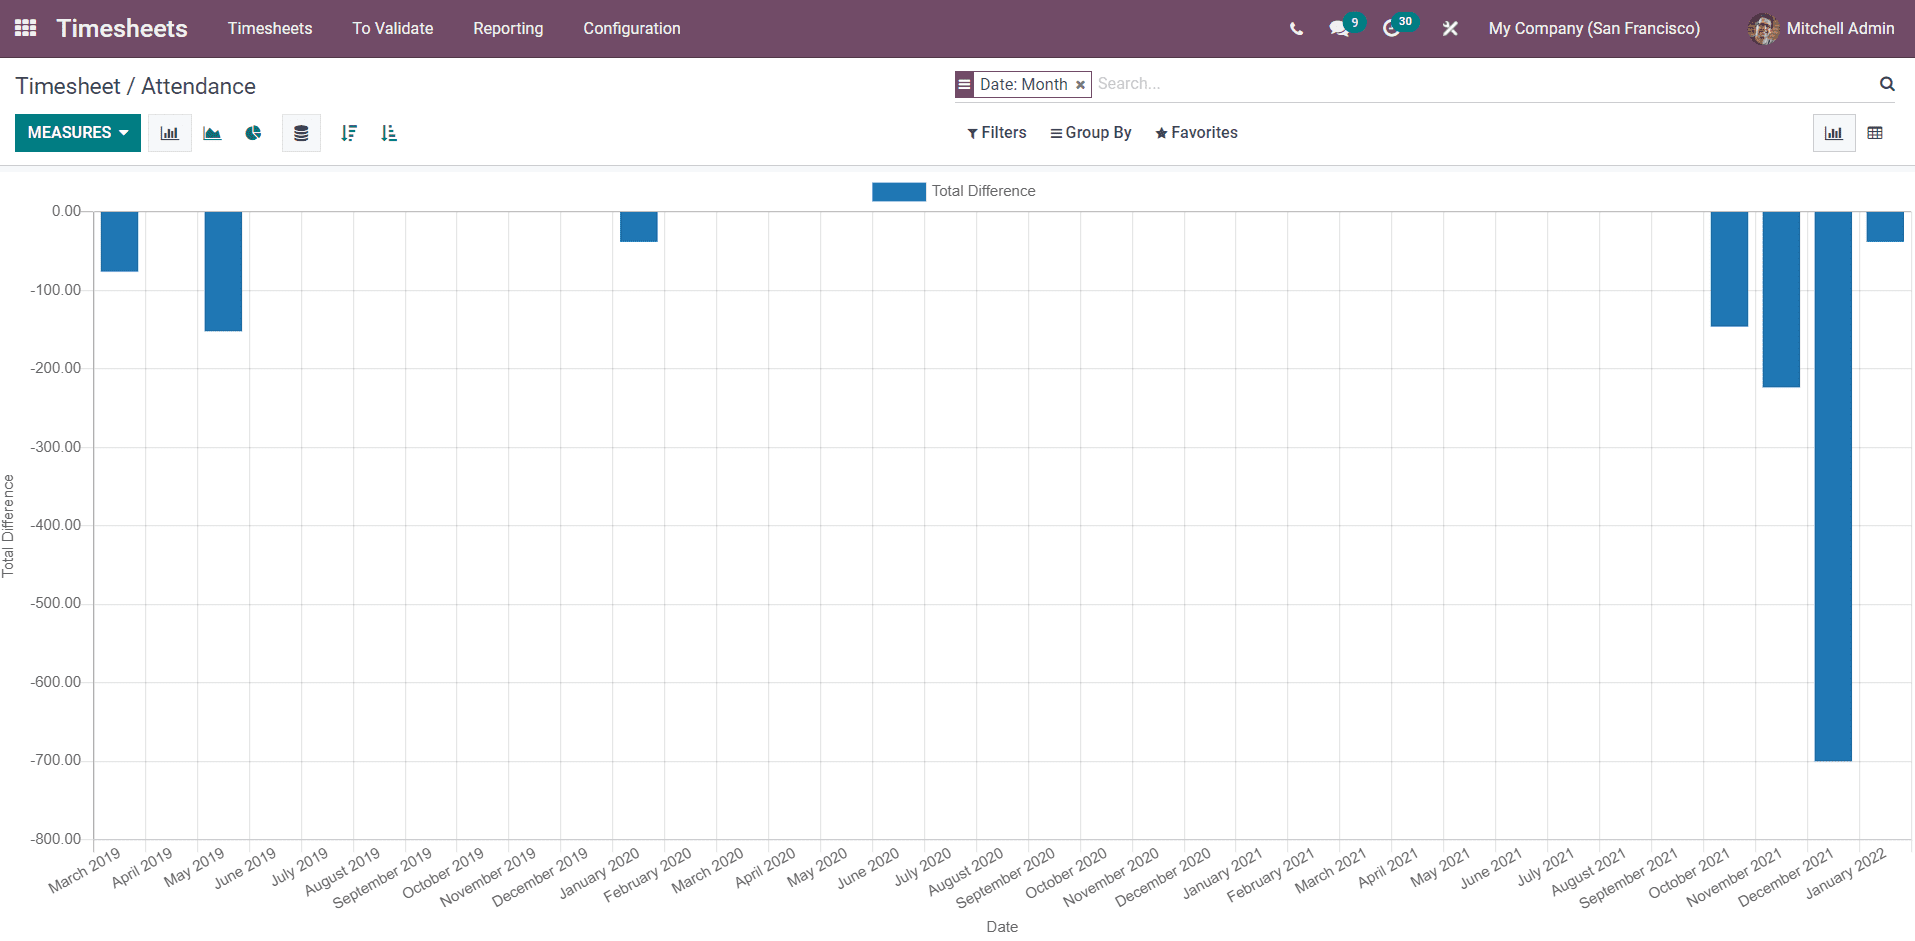
Task: Open the messaging conversations icon
Action: point(1339,29)
